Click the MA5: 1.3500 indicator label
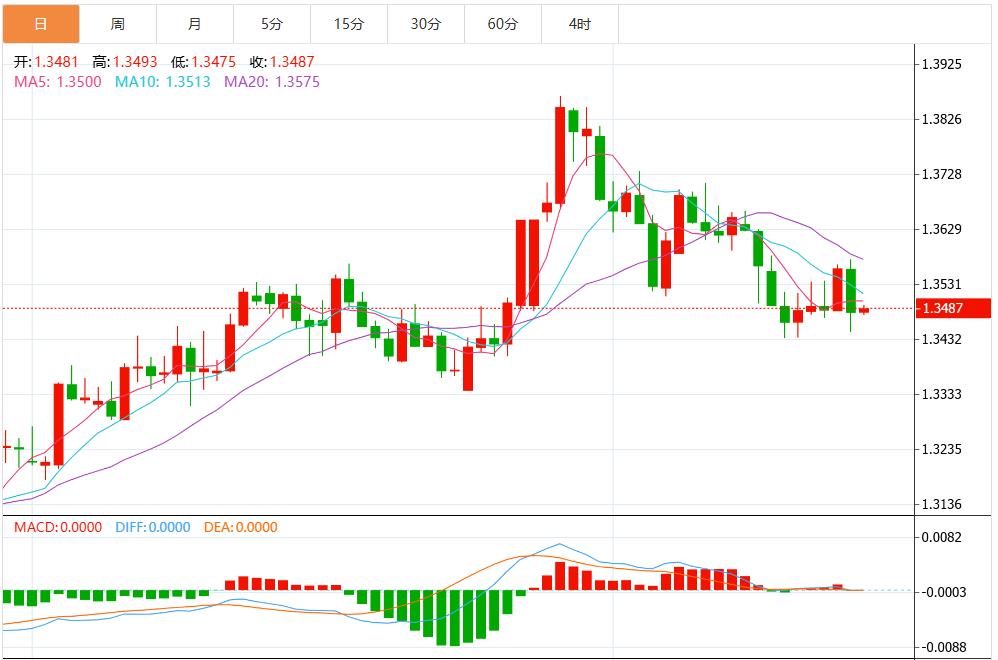 (57, 82)
